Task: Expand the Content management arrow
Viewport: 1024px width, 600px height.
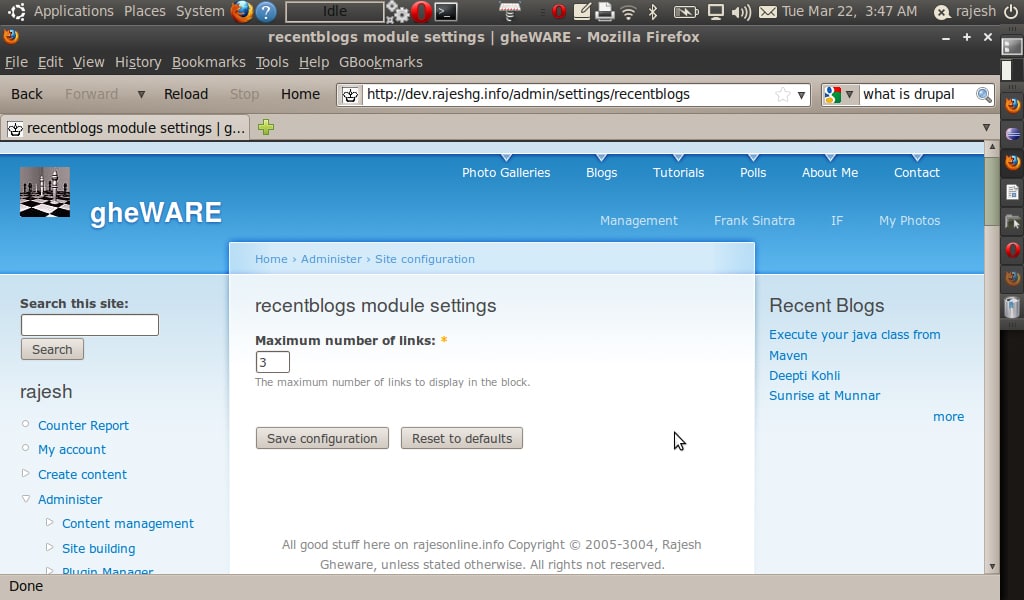Action: coord(50,522)
